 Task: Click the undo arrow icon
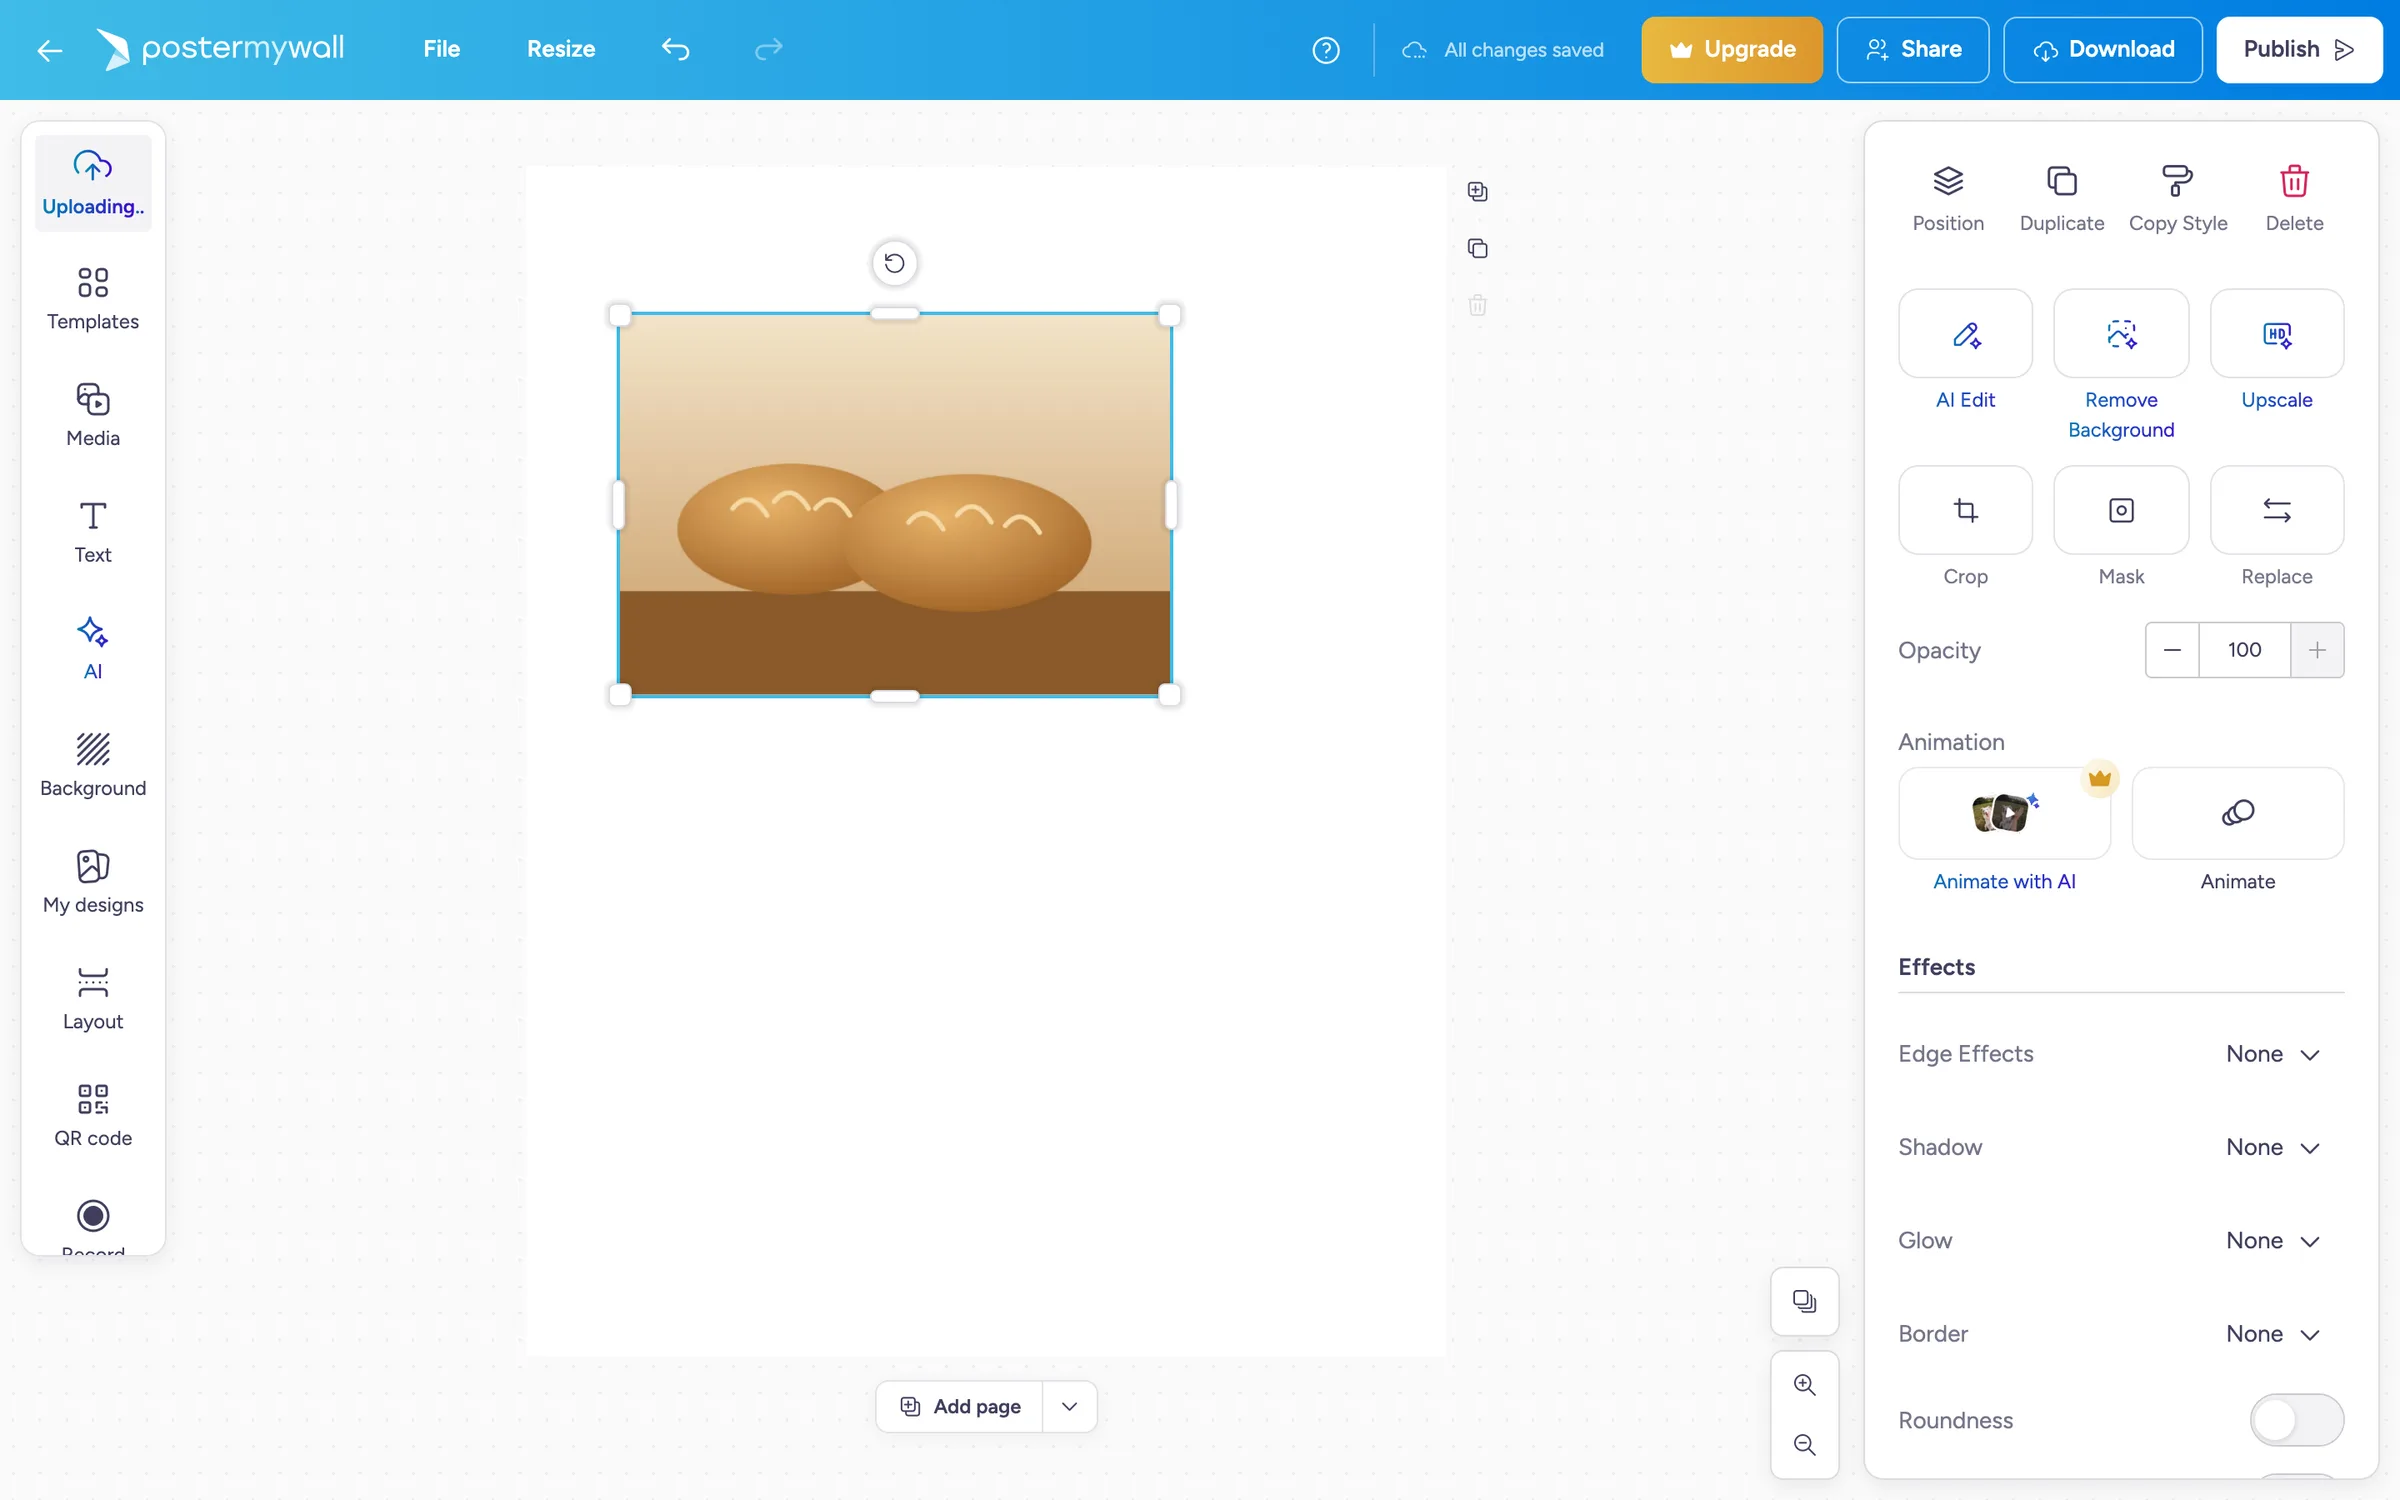click(x=676, y=49)
